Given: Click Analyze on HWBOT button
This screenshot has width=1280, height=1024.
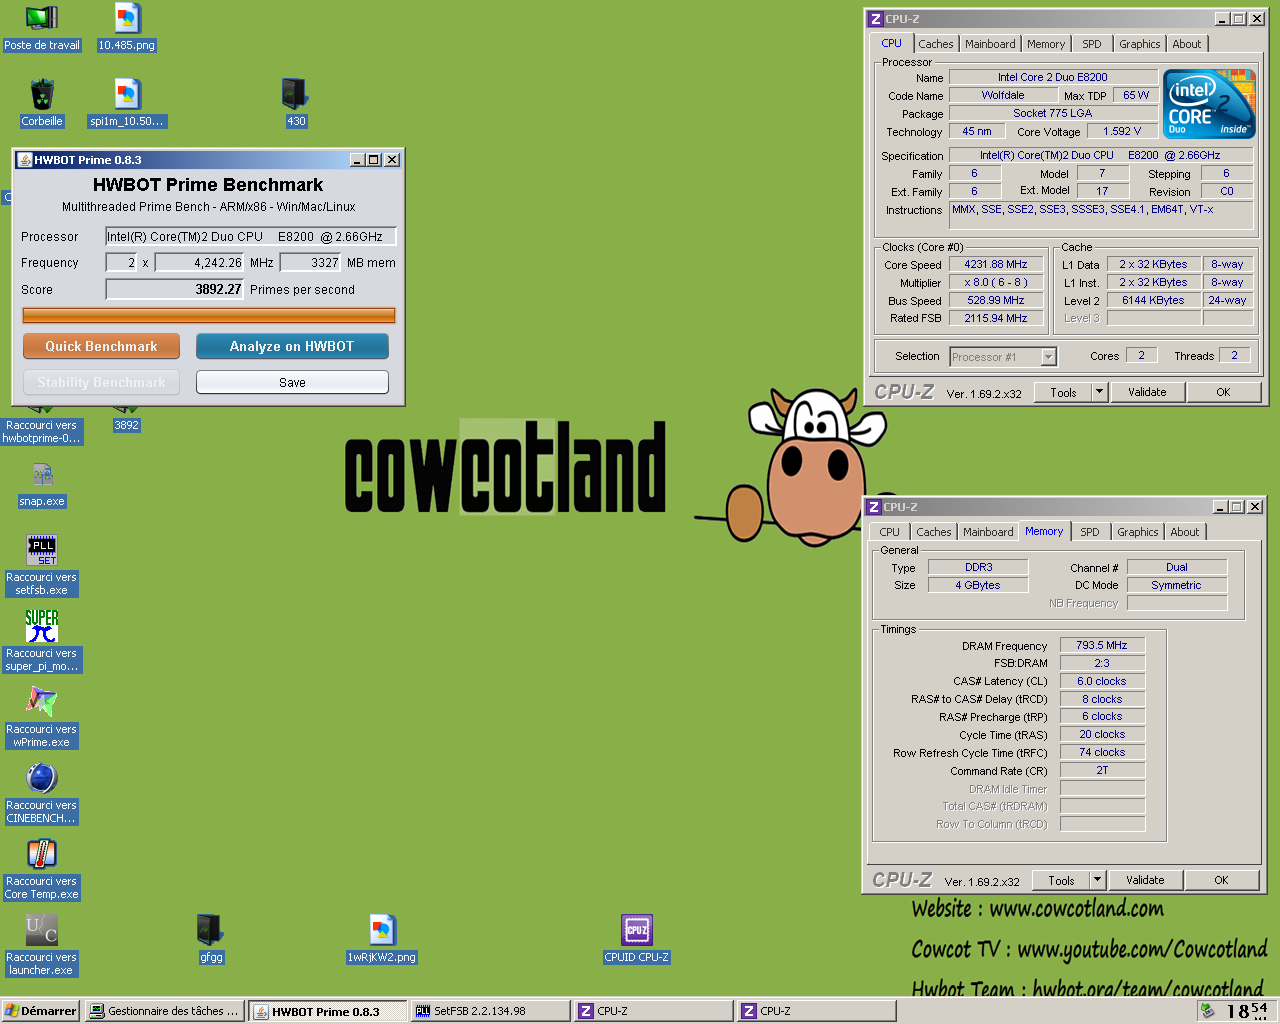Looking at the screenshot, I should pos(292,346).
